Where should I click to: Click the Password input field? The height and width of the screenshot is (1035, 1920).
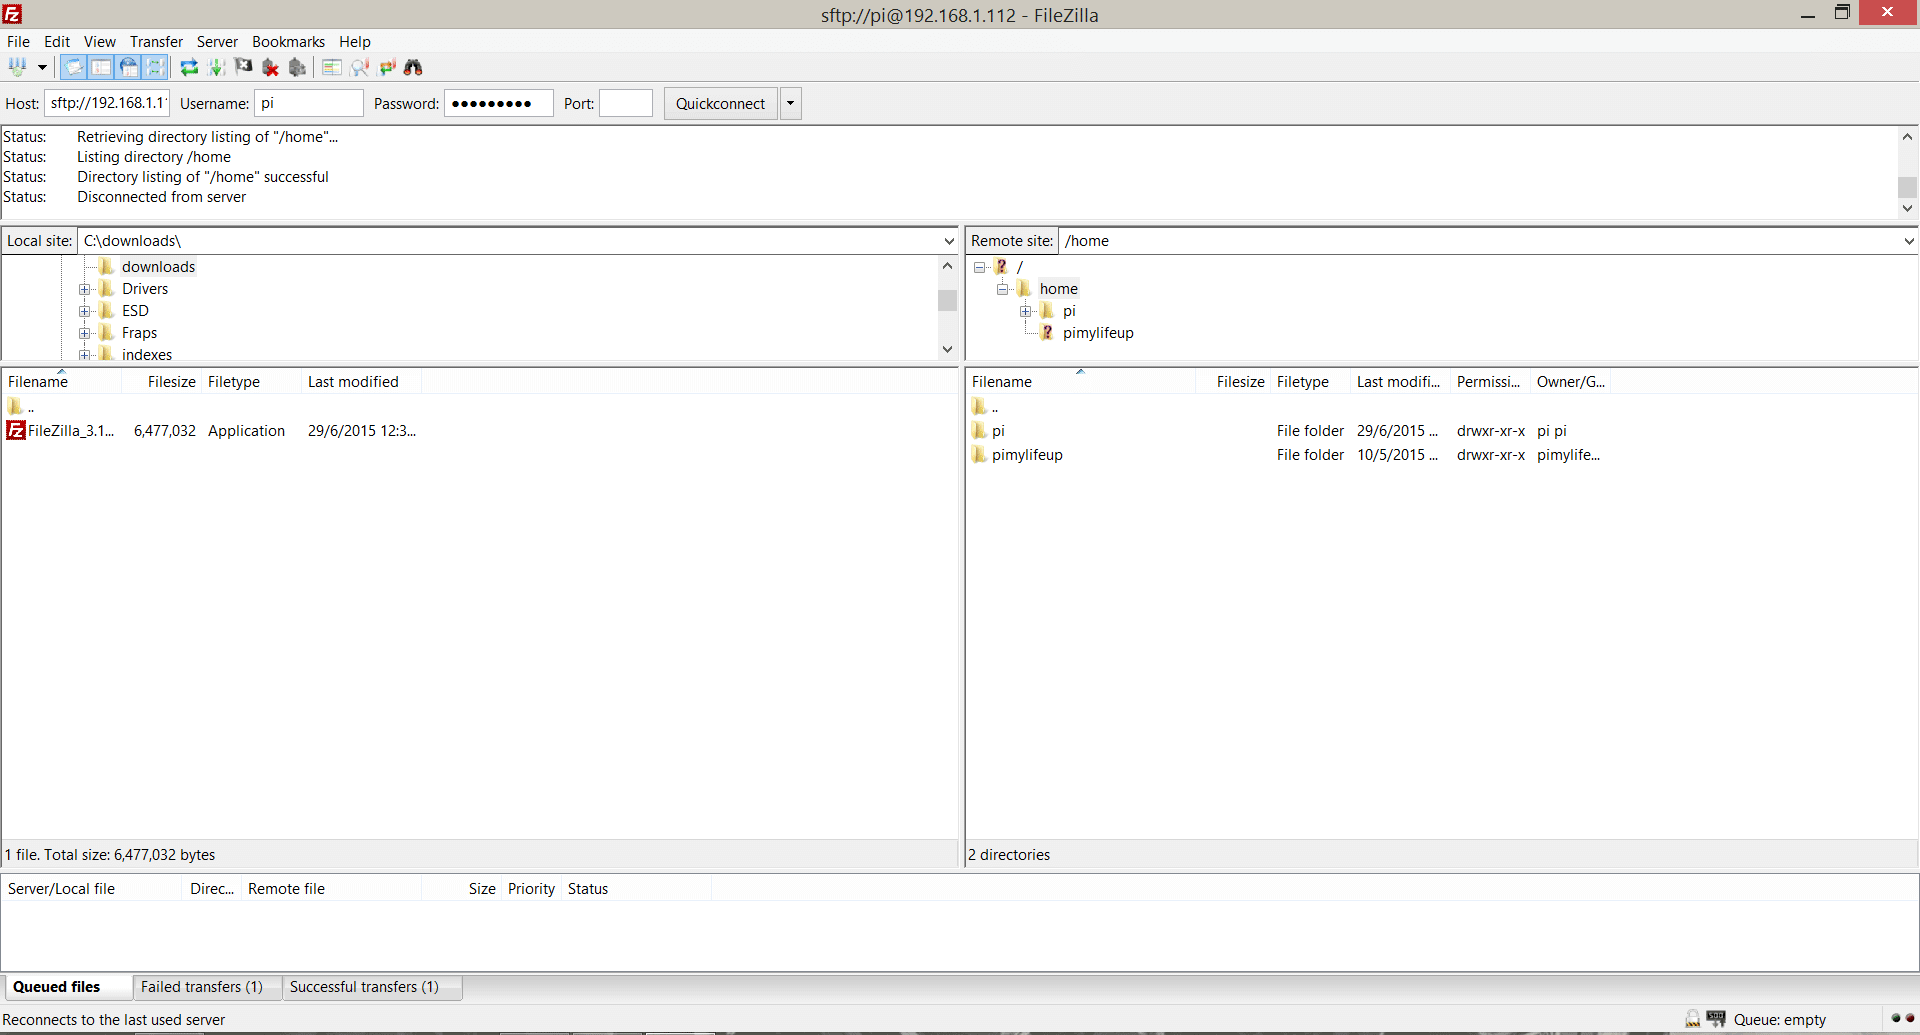pos(498,103)
